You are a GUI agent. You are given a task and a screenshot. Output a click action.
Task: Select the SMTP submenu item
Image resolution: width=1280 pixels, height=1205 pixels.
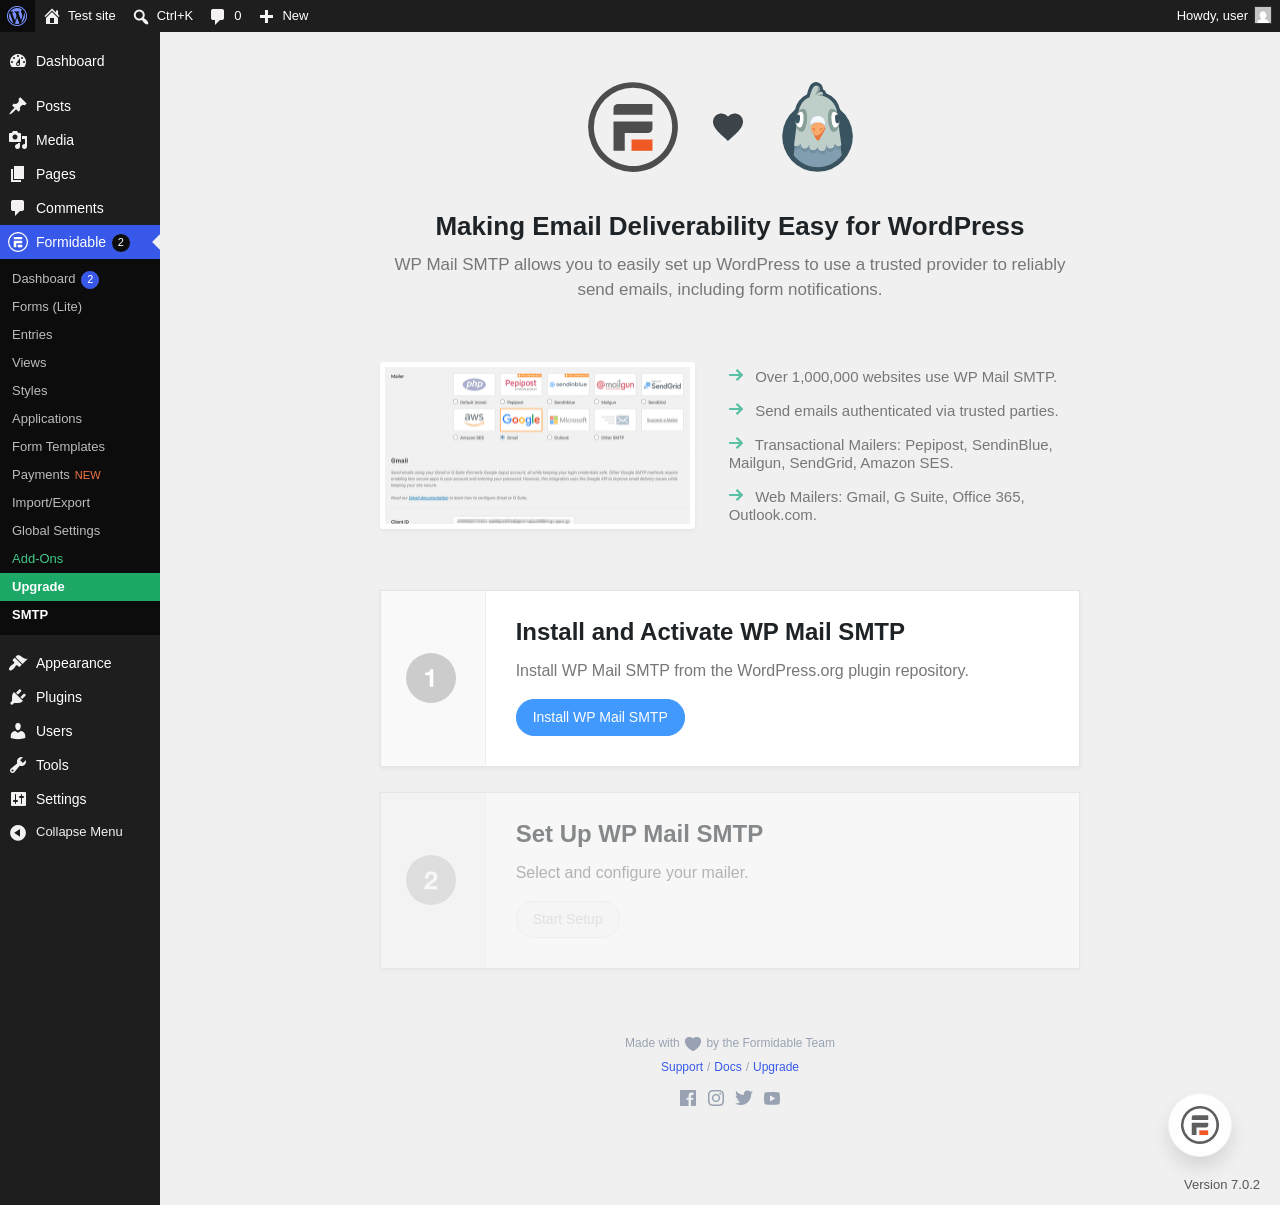(80, 615)
